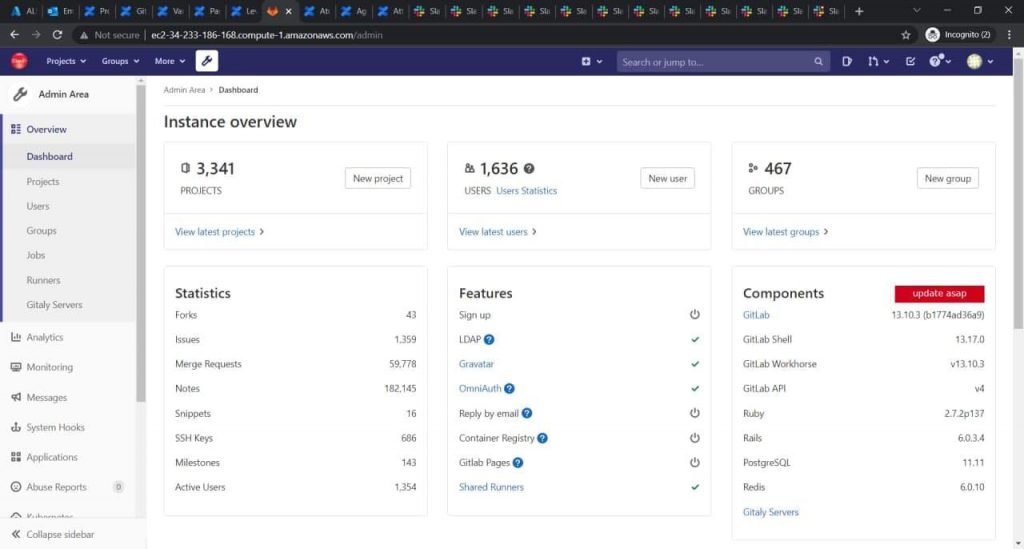Open the Admin Area wrench icon in navbar
This screenshot has height=549, width=1024.
pos(207,61)
